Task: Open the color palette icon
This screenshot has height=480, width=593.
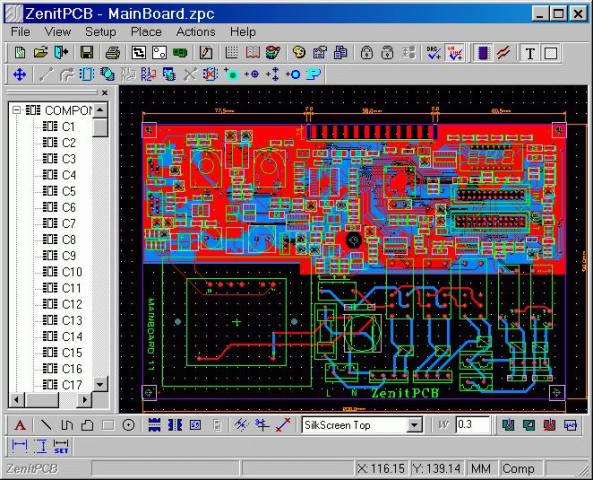Action: click(x=299, y=53)
